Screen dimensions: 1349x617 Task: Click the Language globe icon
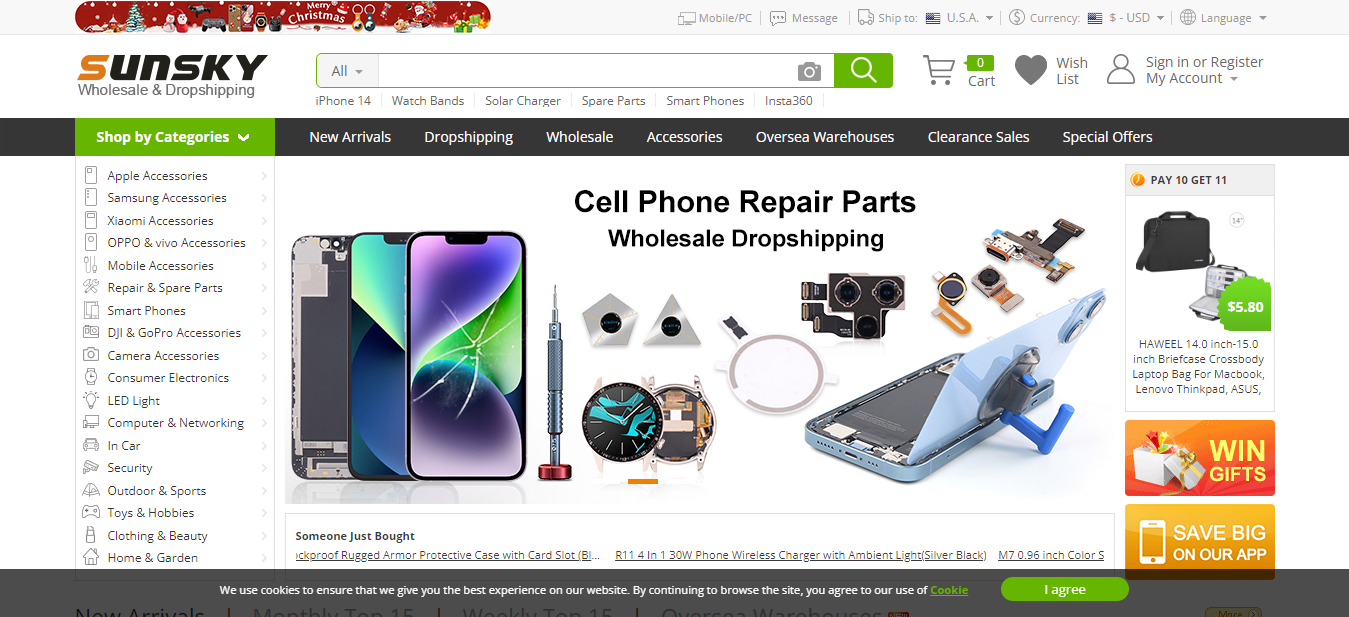pos(1188,17)
